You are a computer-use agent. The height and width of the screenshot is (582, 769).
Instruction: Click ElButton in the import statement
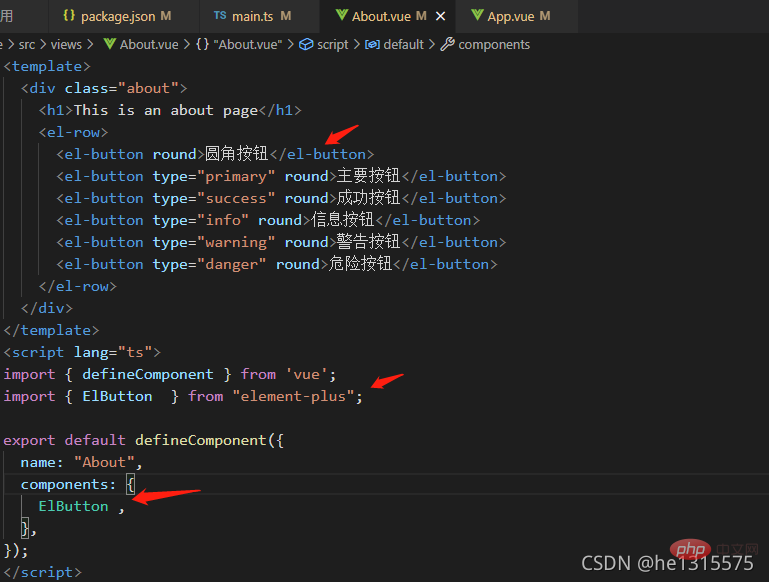117,396
